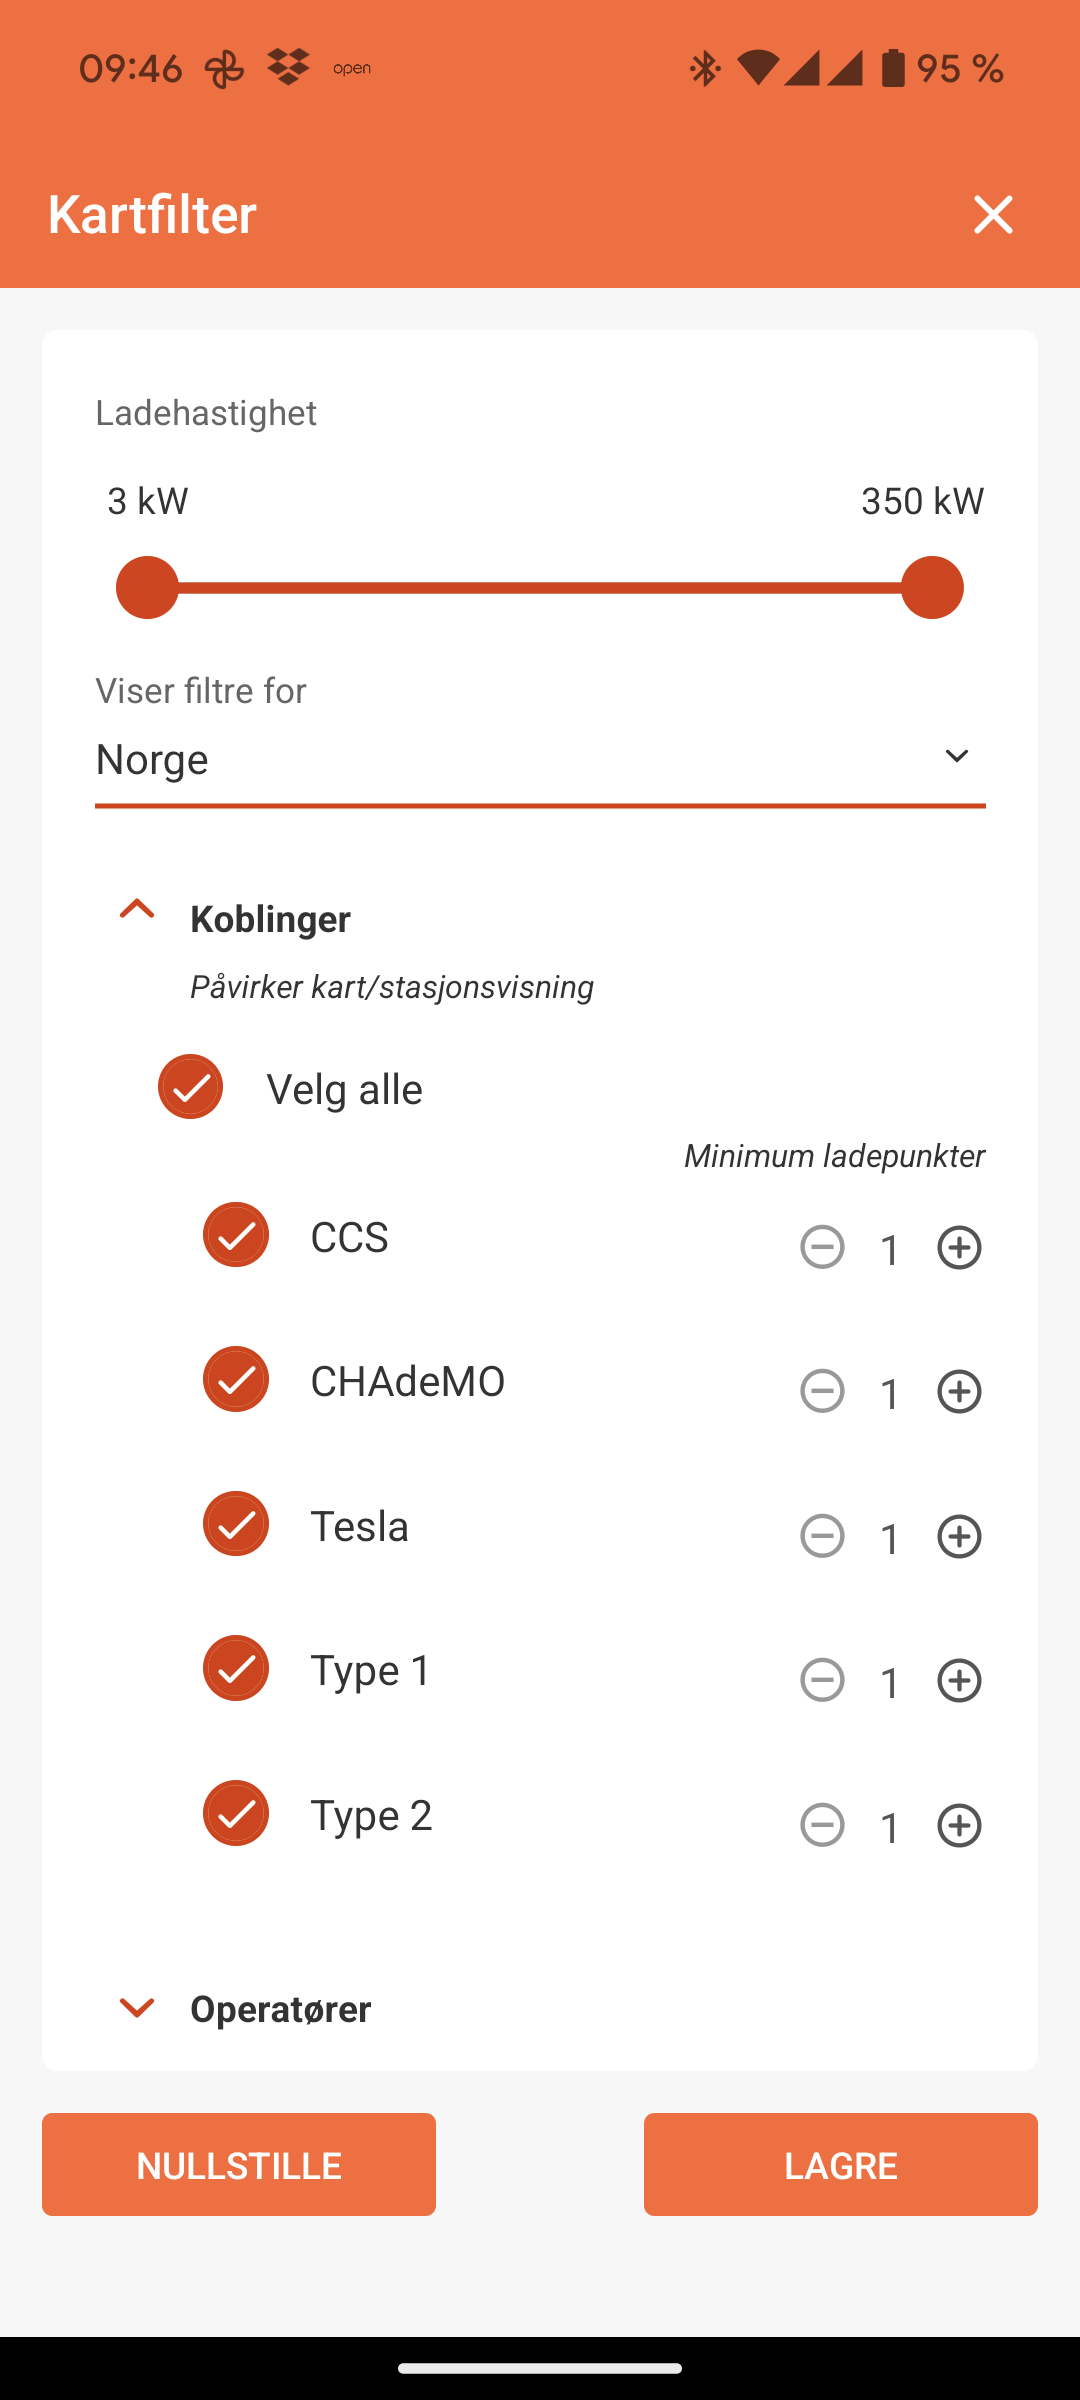Increase Type 1 minimum charge points
Screen dimensions: 1080x2400
(x=959, y=1681)
